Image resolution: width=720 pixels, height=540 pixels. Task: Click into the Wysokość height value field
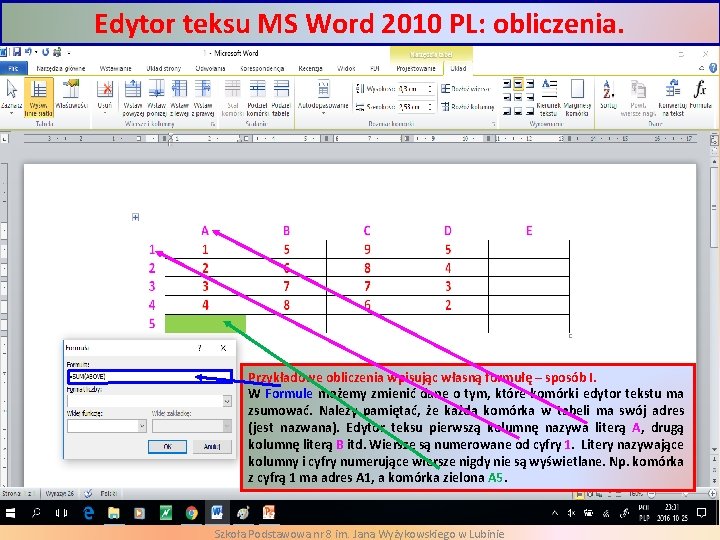pyautogui.click(x=412, y=89)
